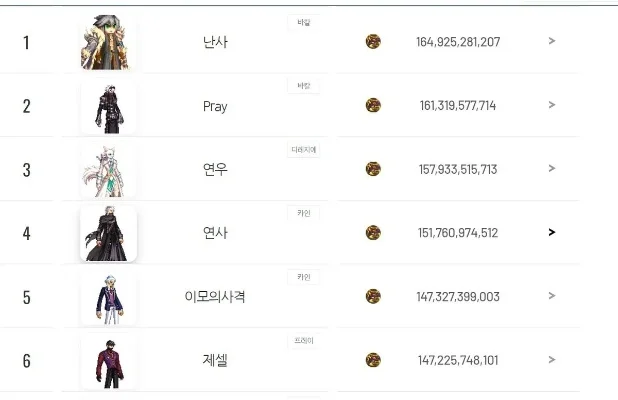Click the character name 제셀
The width and height of the screenshot is (618, 400).
click(x=215, y=360)
